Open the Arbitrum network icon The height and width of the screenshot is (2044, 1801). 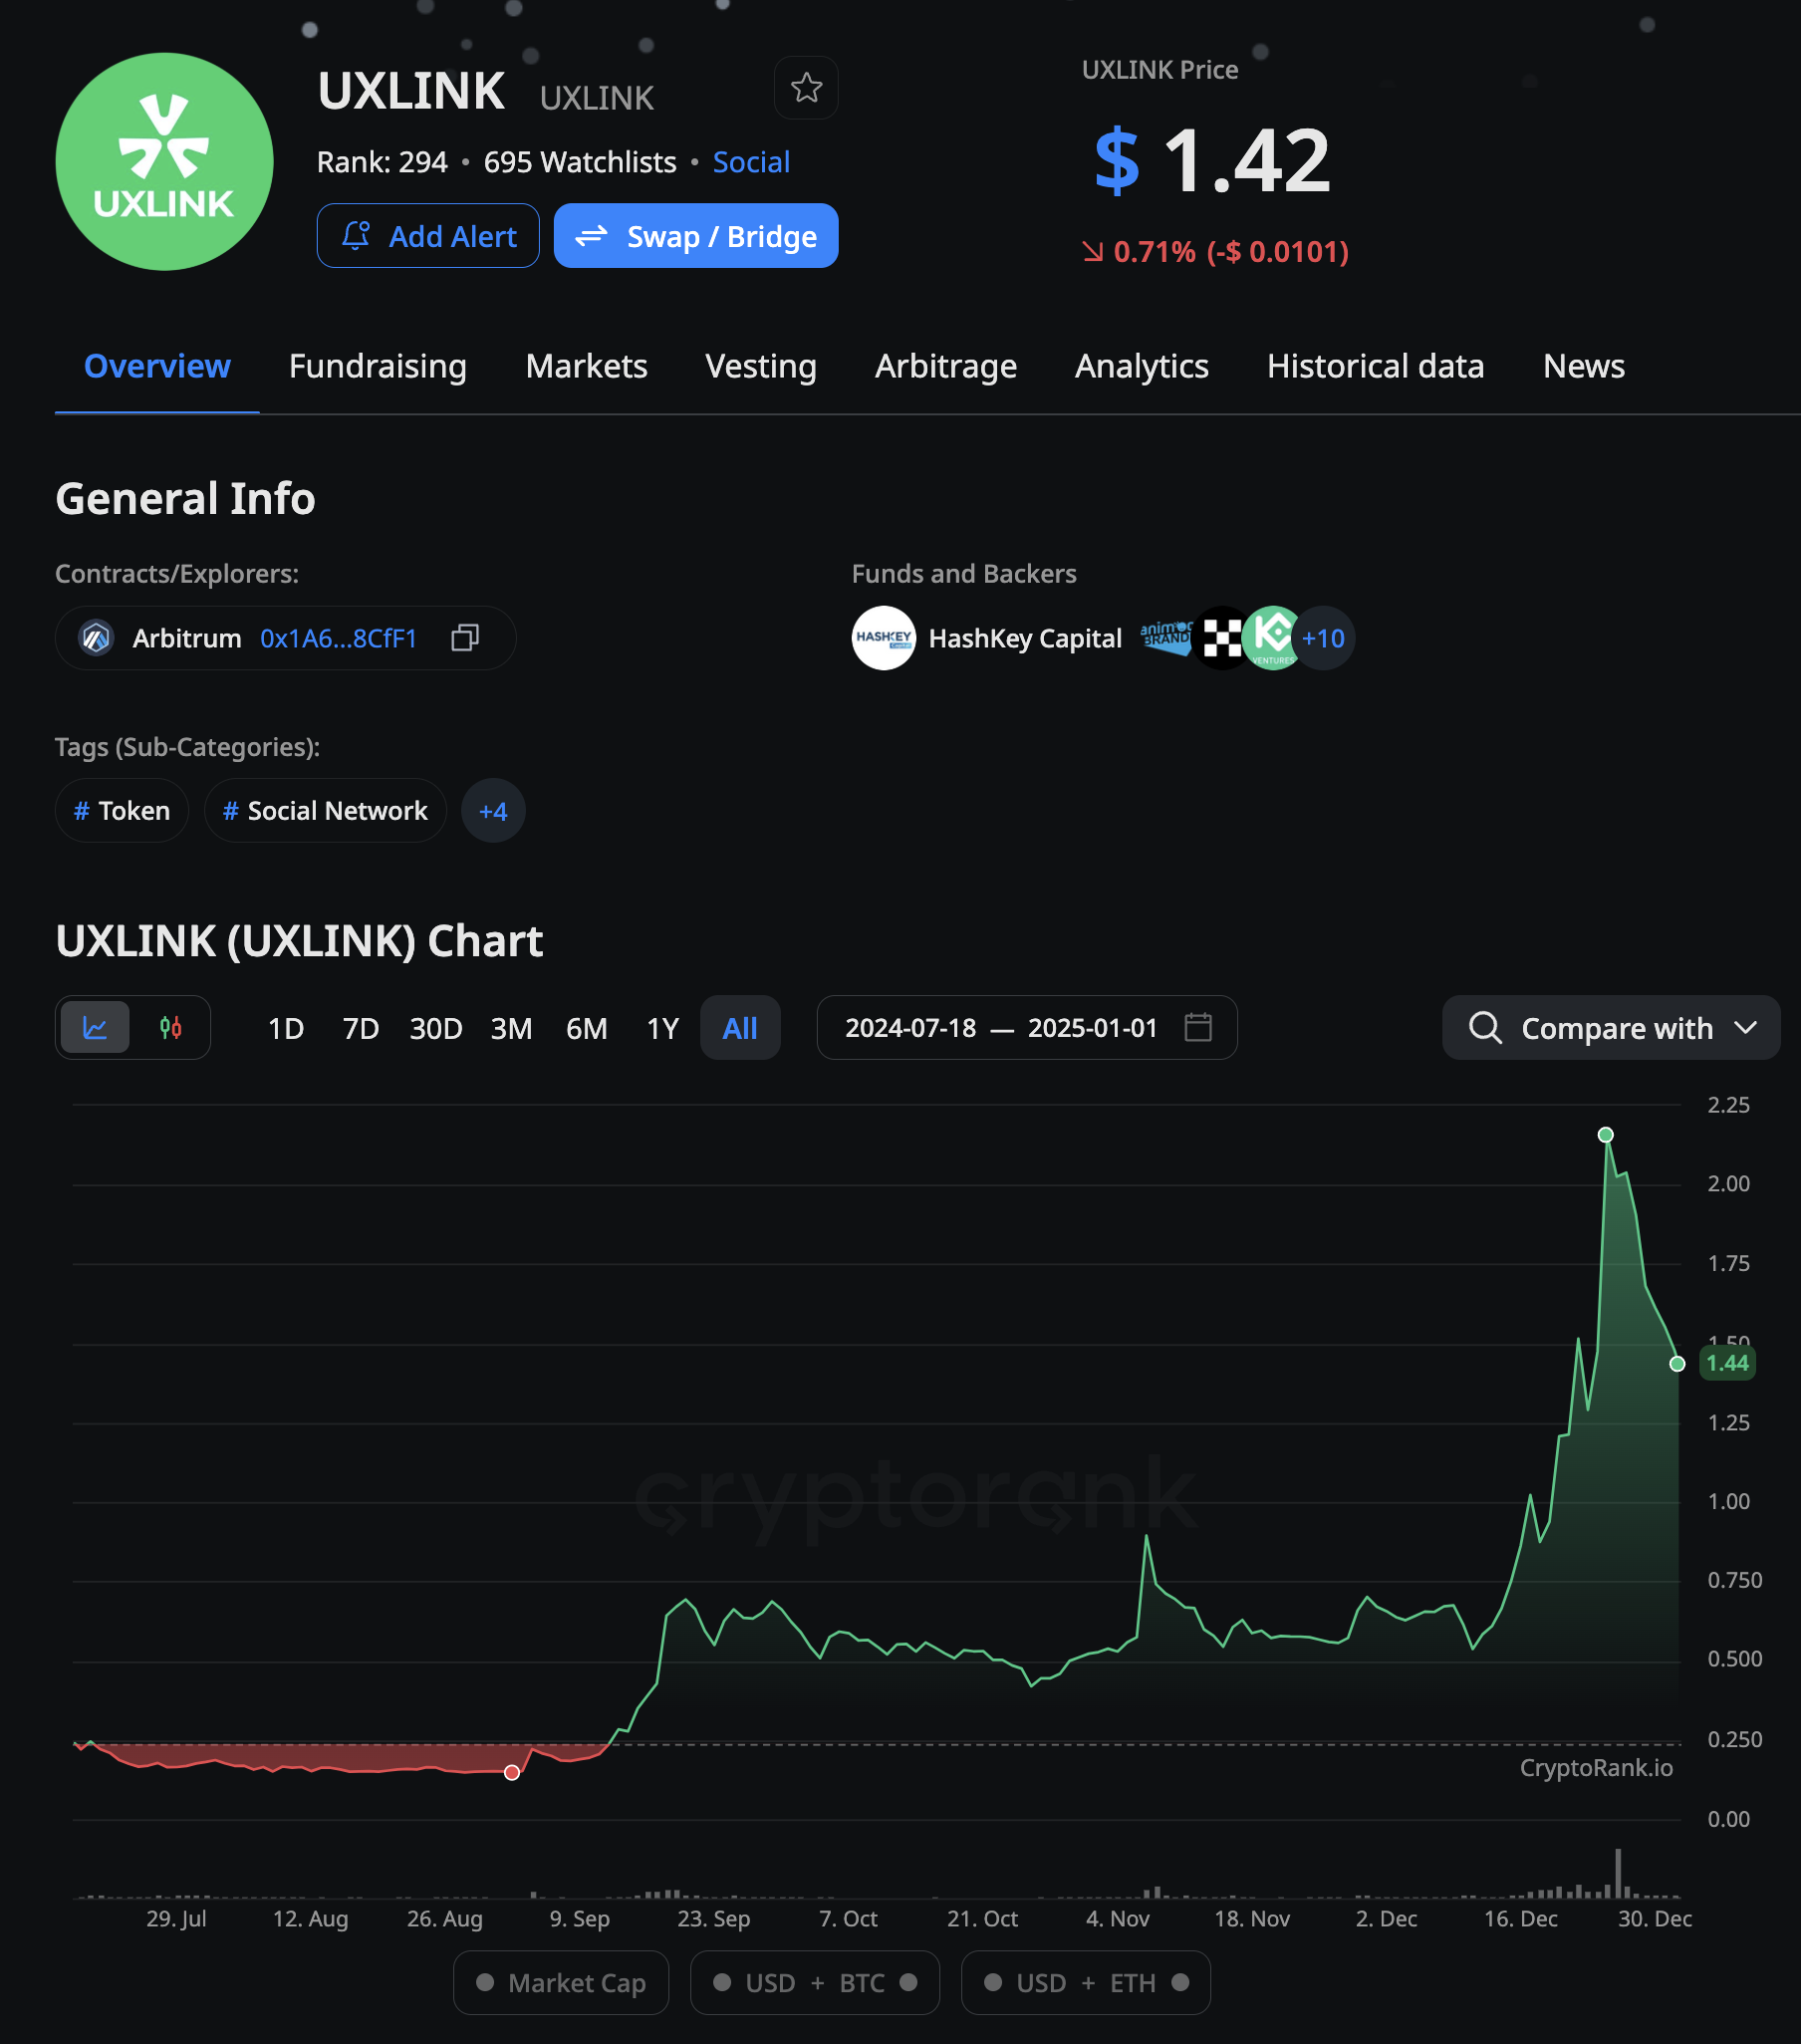(96, 638)
